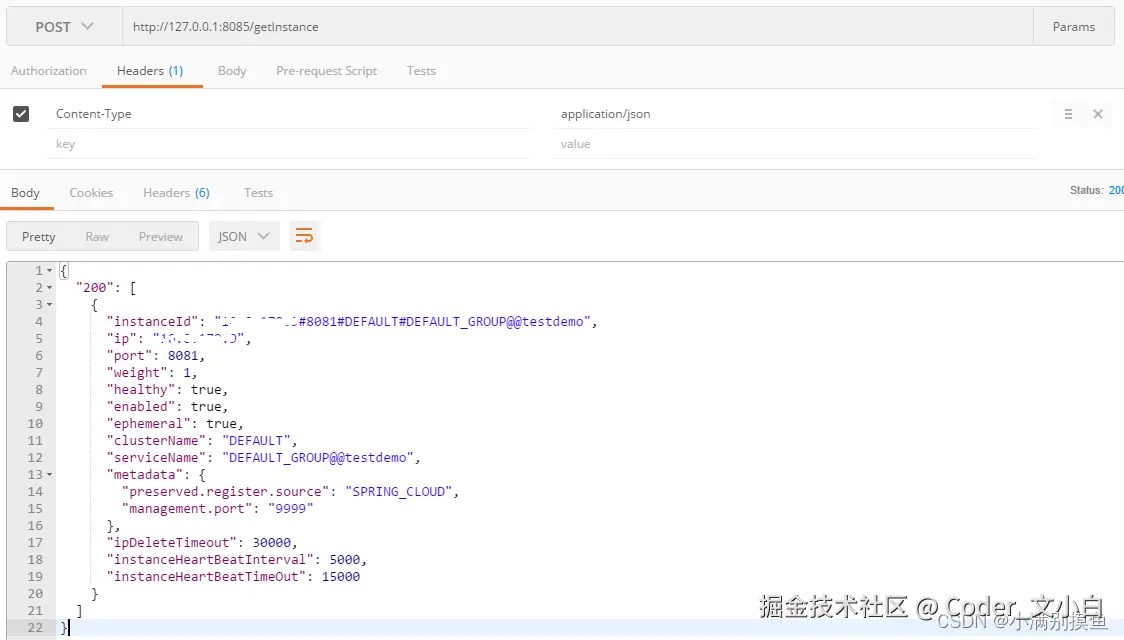
Task: Open the Pre-request Script tab
Action: click(x=326, y=71)
